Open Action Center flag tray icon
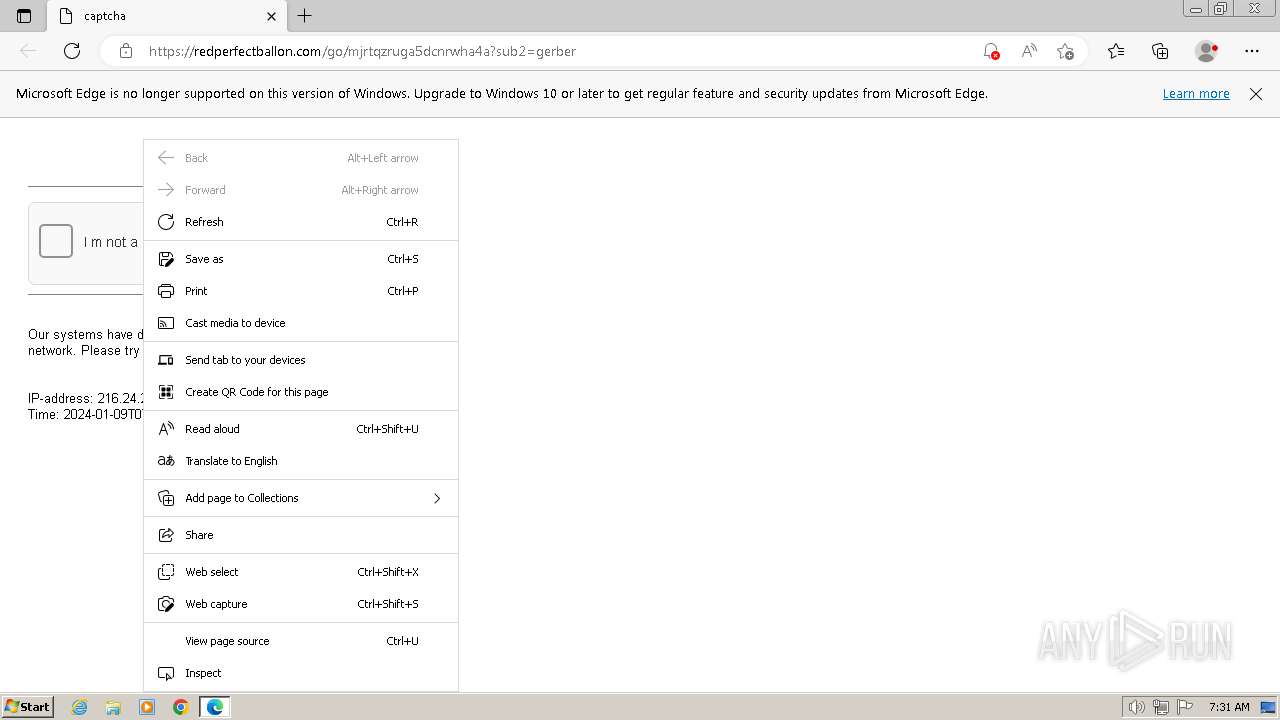Screen dimensions: 1280x720 pyautogui.click(x=1184, y=707)
